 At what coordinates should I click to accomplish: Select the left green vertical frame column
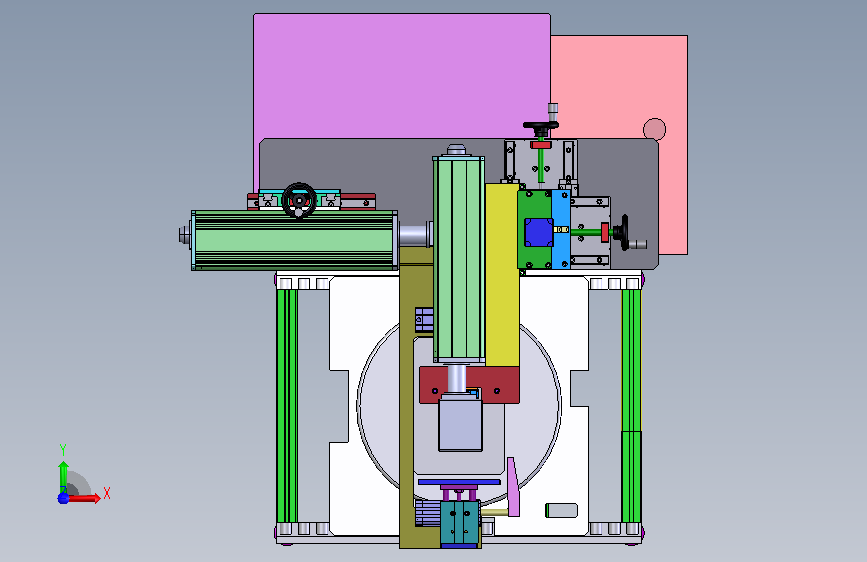tap(287, 405)
